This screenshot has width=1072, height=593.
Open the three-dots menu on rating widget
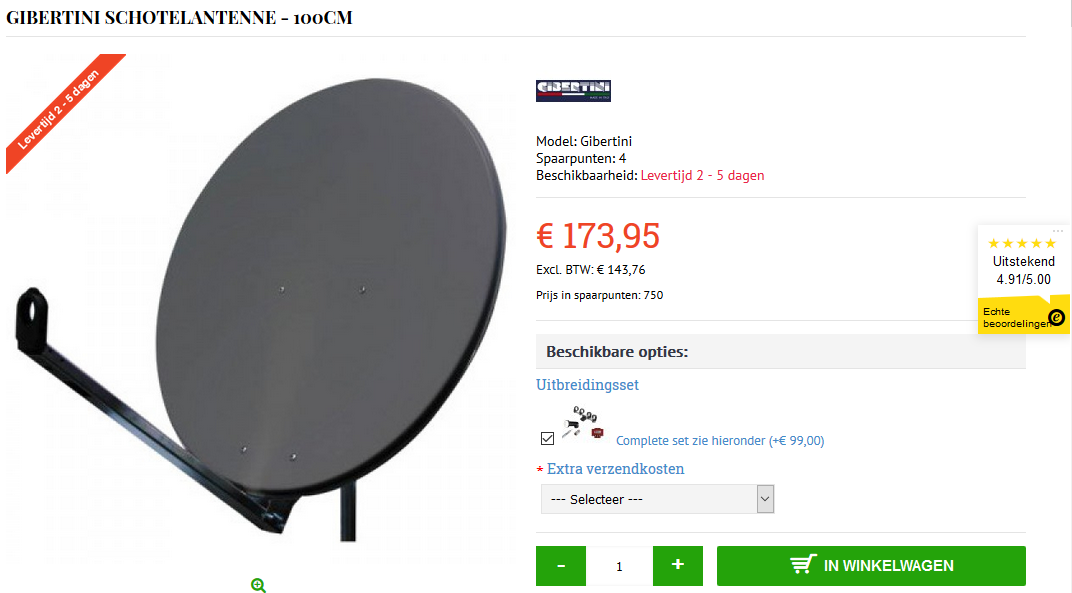tap(1058, 231)
